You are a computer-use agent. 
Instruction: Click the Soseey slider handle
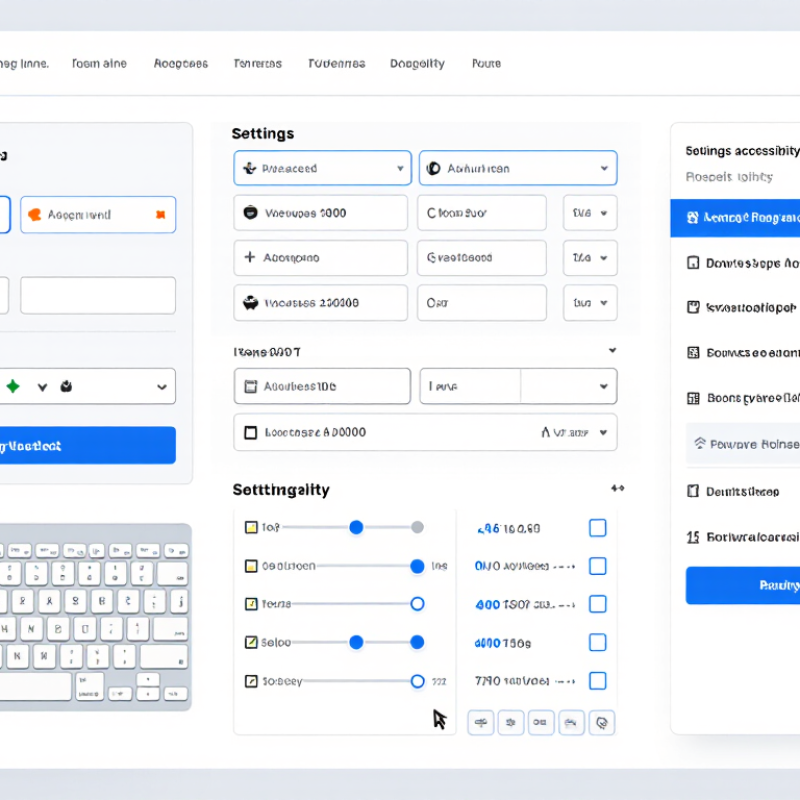click(417, 681)
